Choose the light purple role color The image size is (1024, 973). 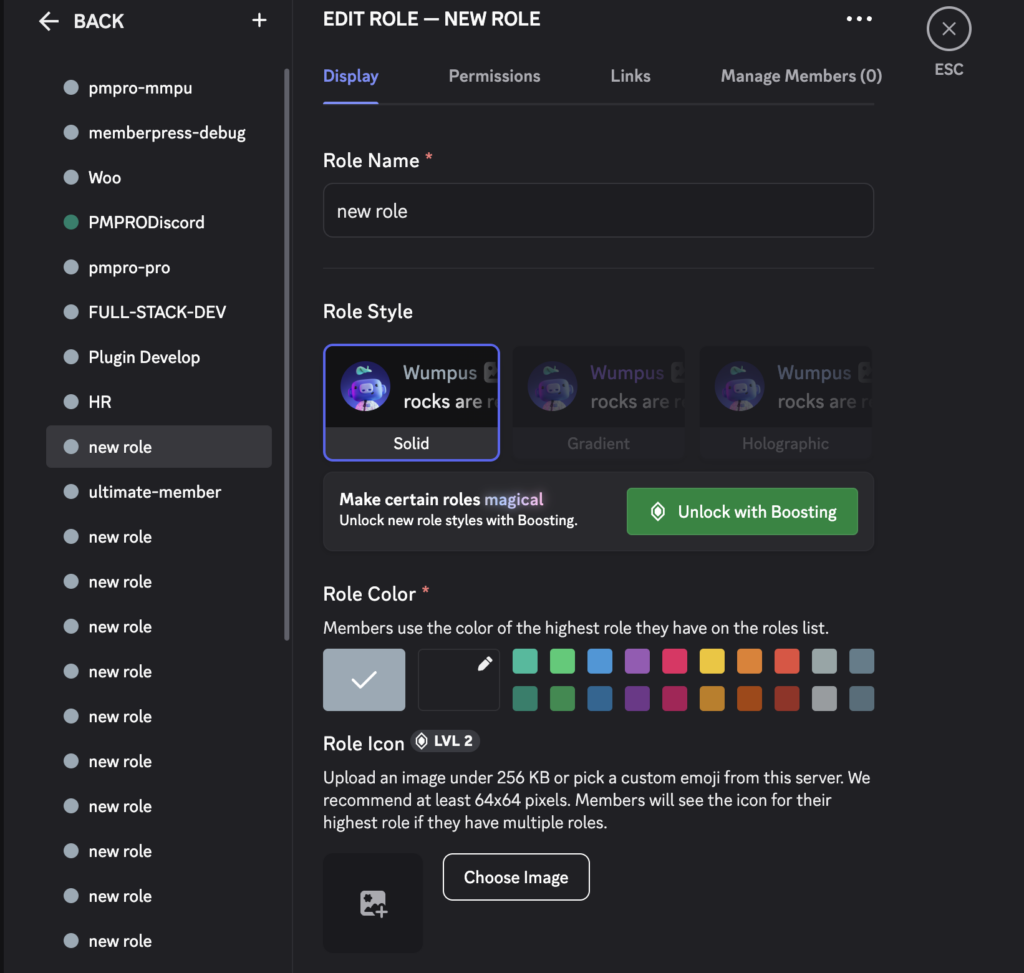point(637,661)
